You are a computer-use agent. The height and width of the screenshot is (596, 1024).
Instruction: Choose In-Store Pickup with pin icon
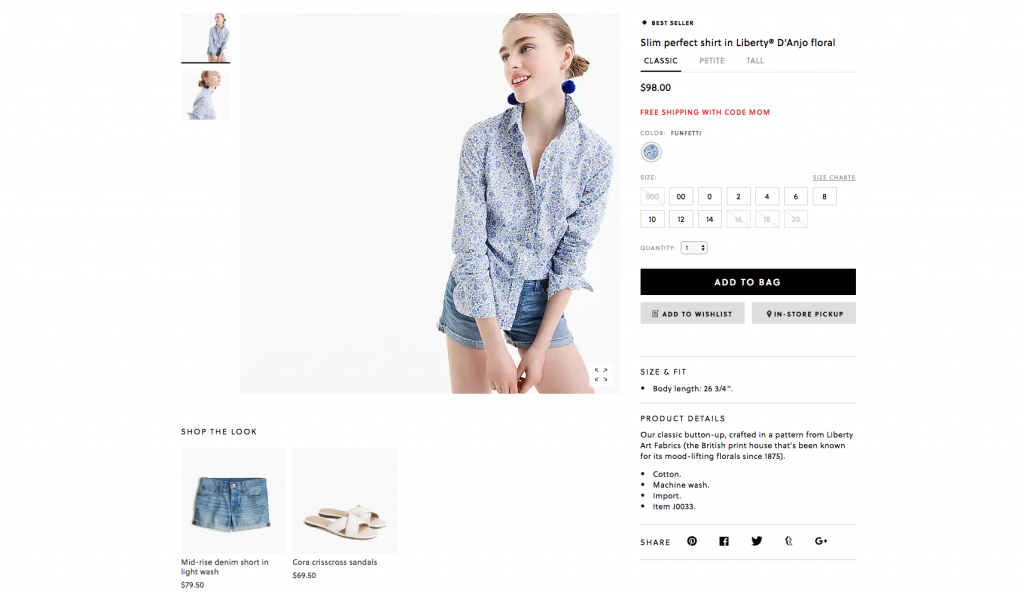[x=804, y=313]
